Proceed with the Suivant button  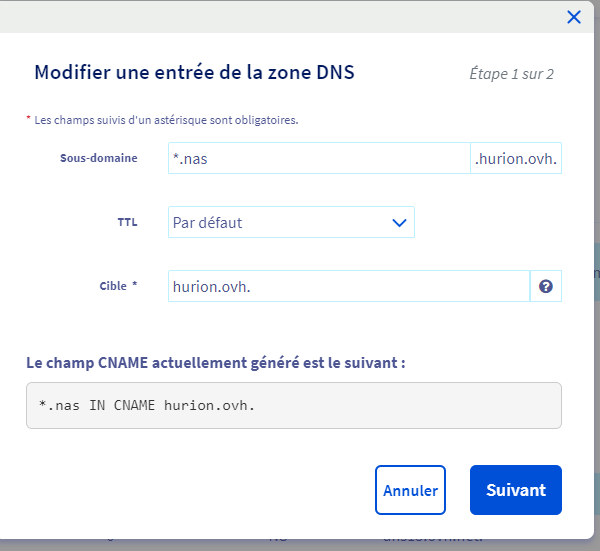(516, 490)
